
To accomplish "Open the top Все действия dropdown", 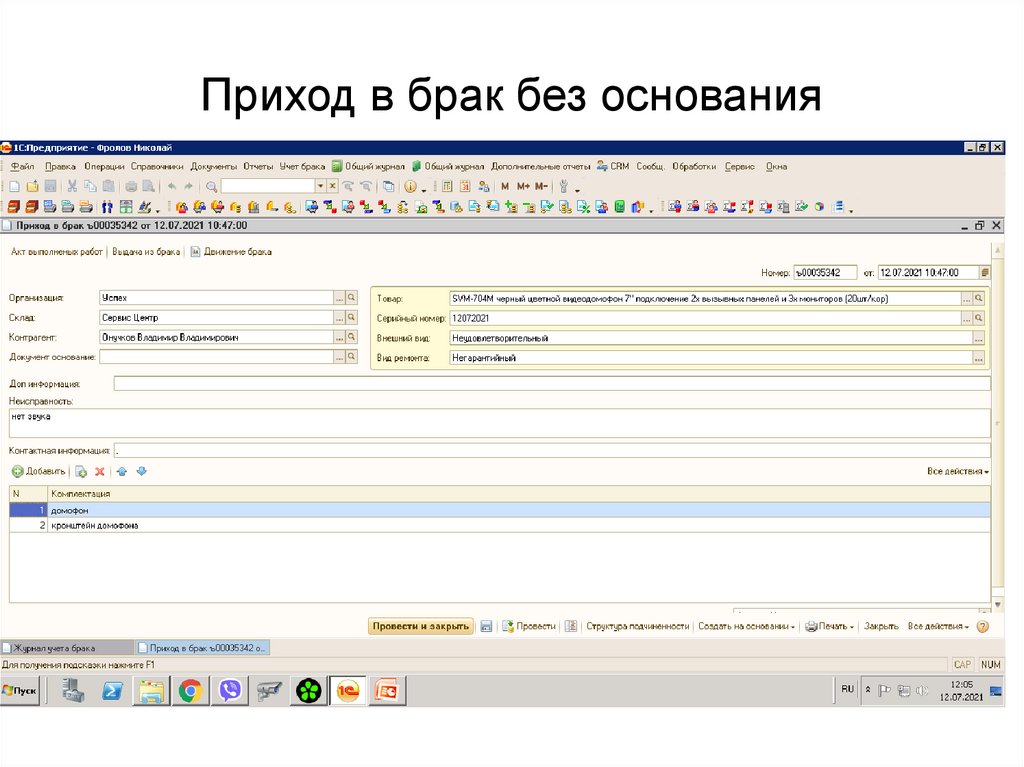I will (x=958, y=471).
